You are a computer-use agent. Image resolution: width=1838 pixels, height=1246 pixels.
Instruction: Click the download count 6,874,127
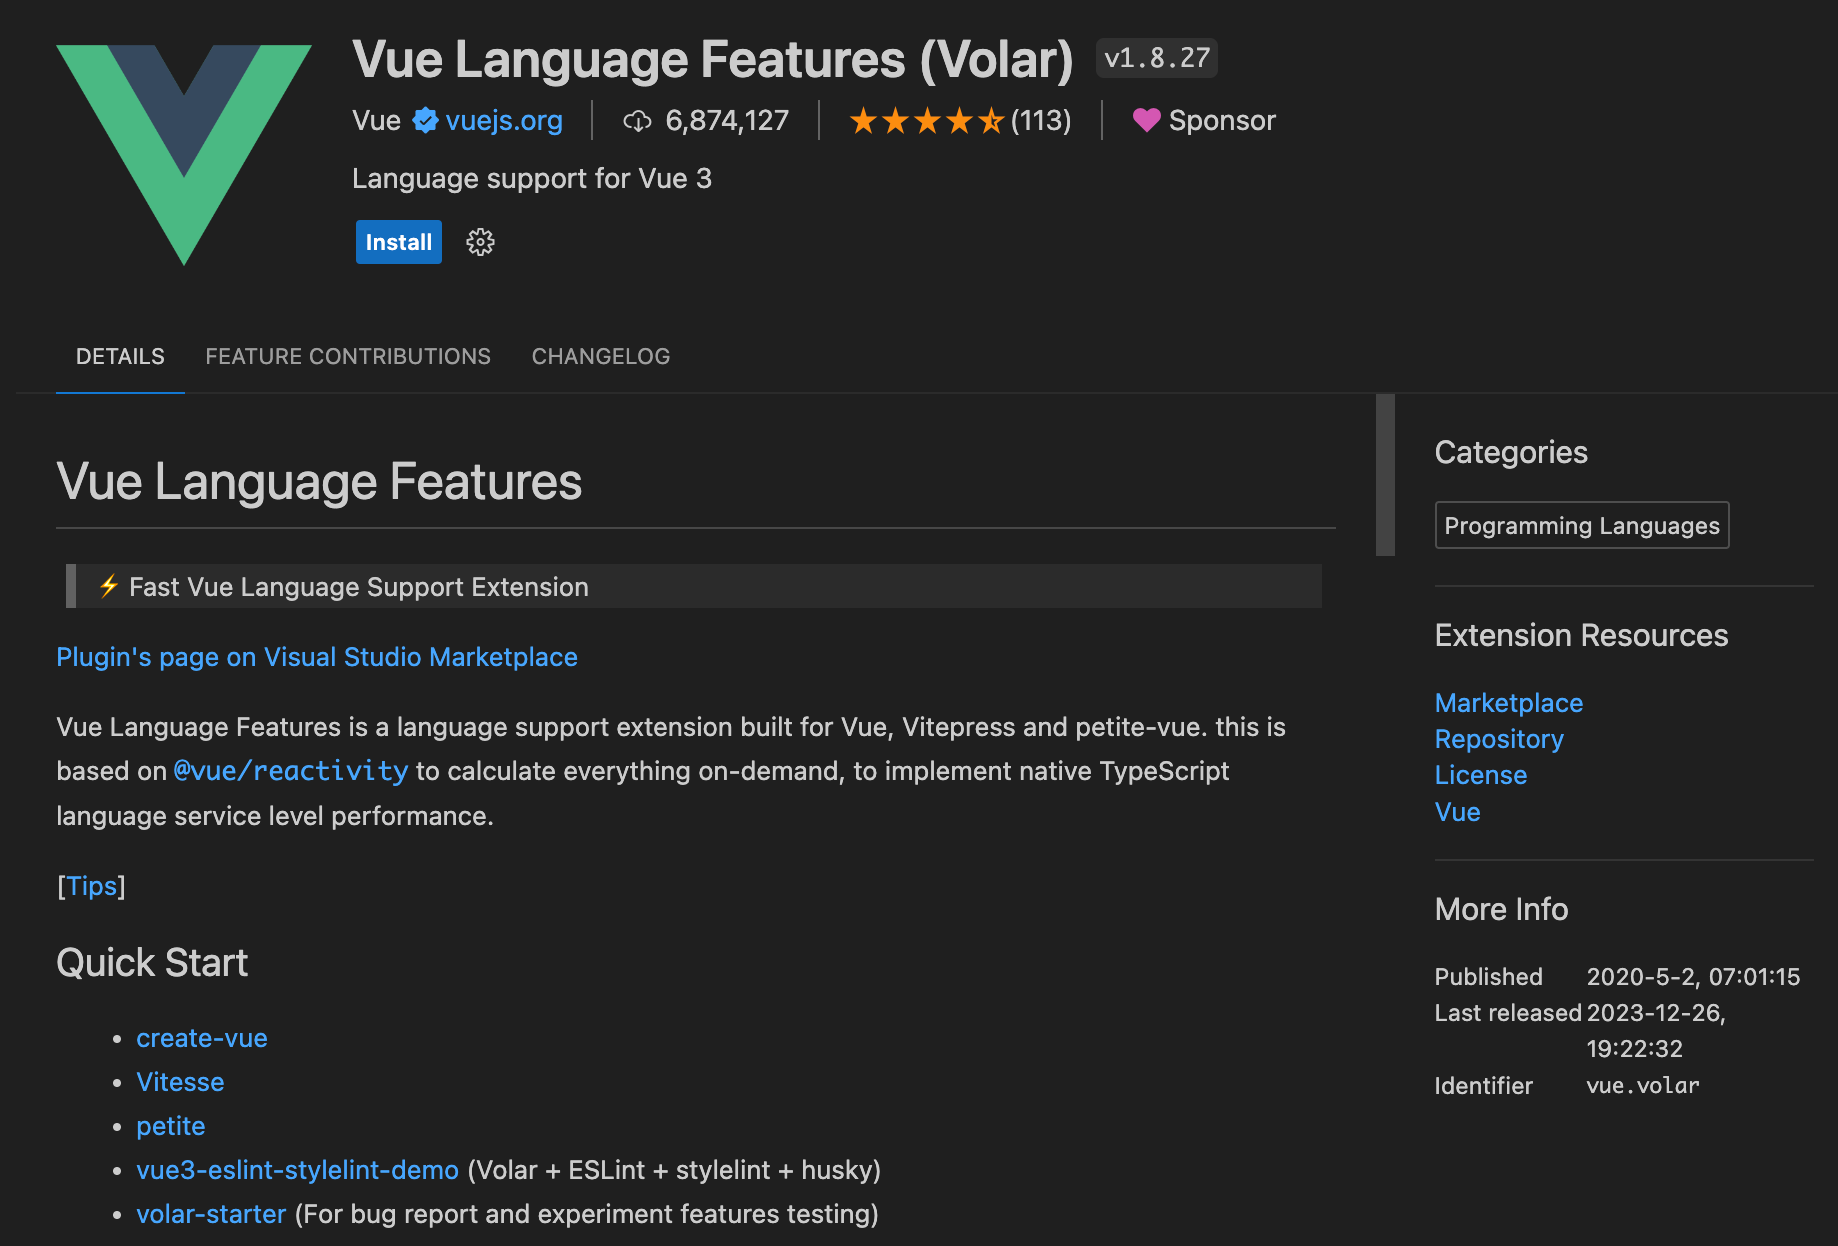point(727,120)
